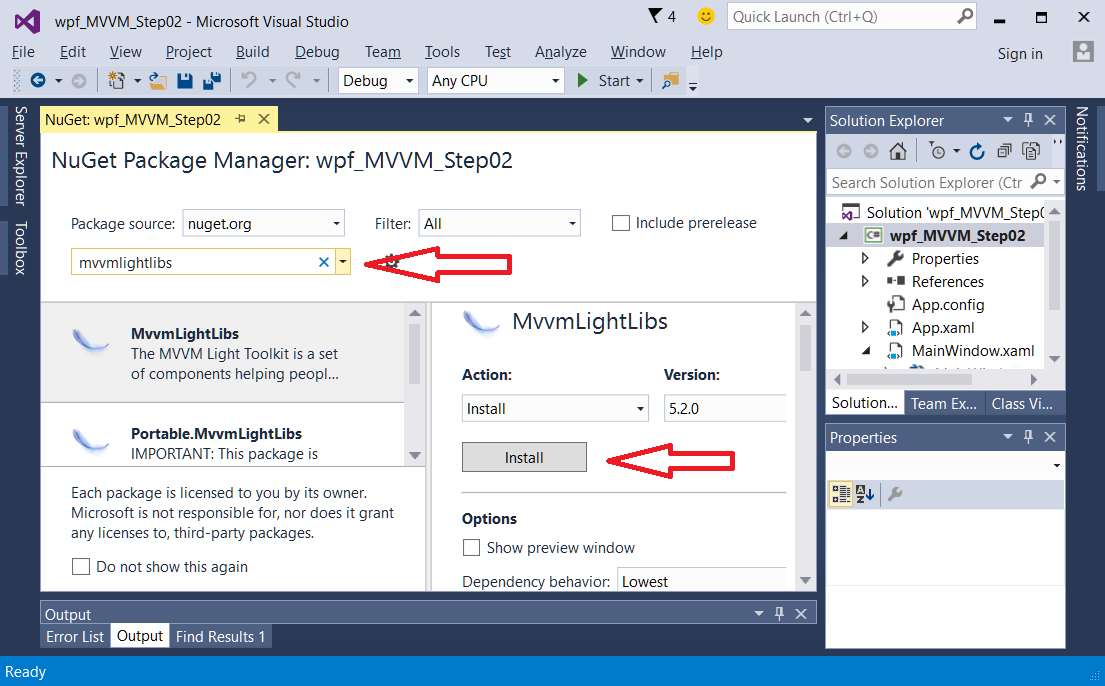The image size is (1105, 686).
Task: Click the Save toolbar icon
Action: (x=185, y=81)
